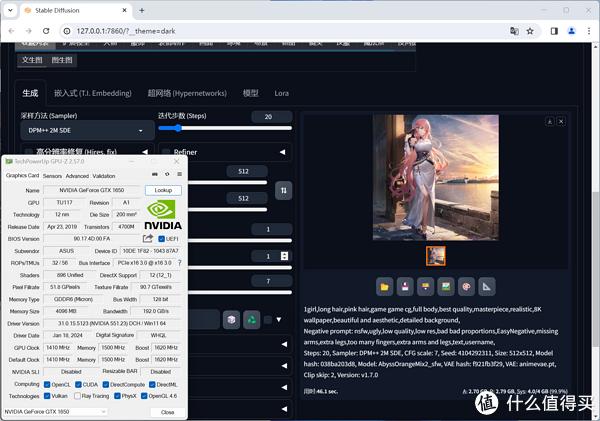Image resolution: width=600 pixels, height=421 pixels.
Task: Open the Sampler dropdown showing DPM++ 2M SDE
Action: tap(87, 131)
